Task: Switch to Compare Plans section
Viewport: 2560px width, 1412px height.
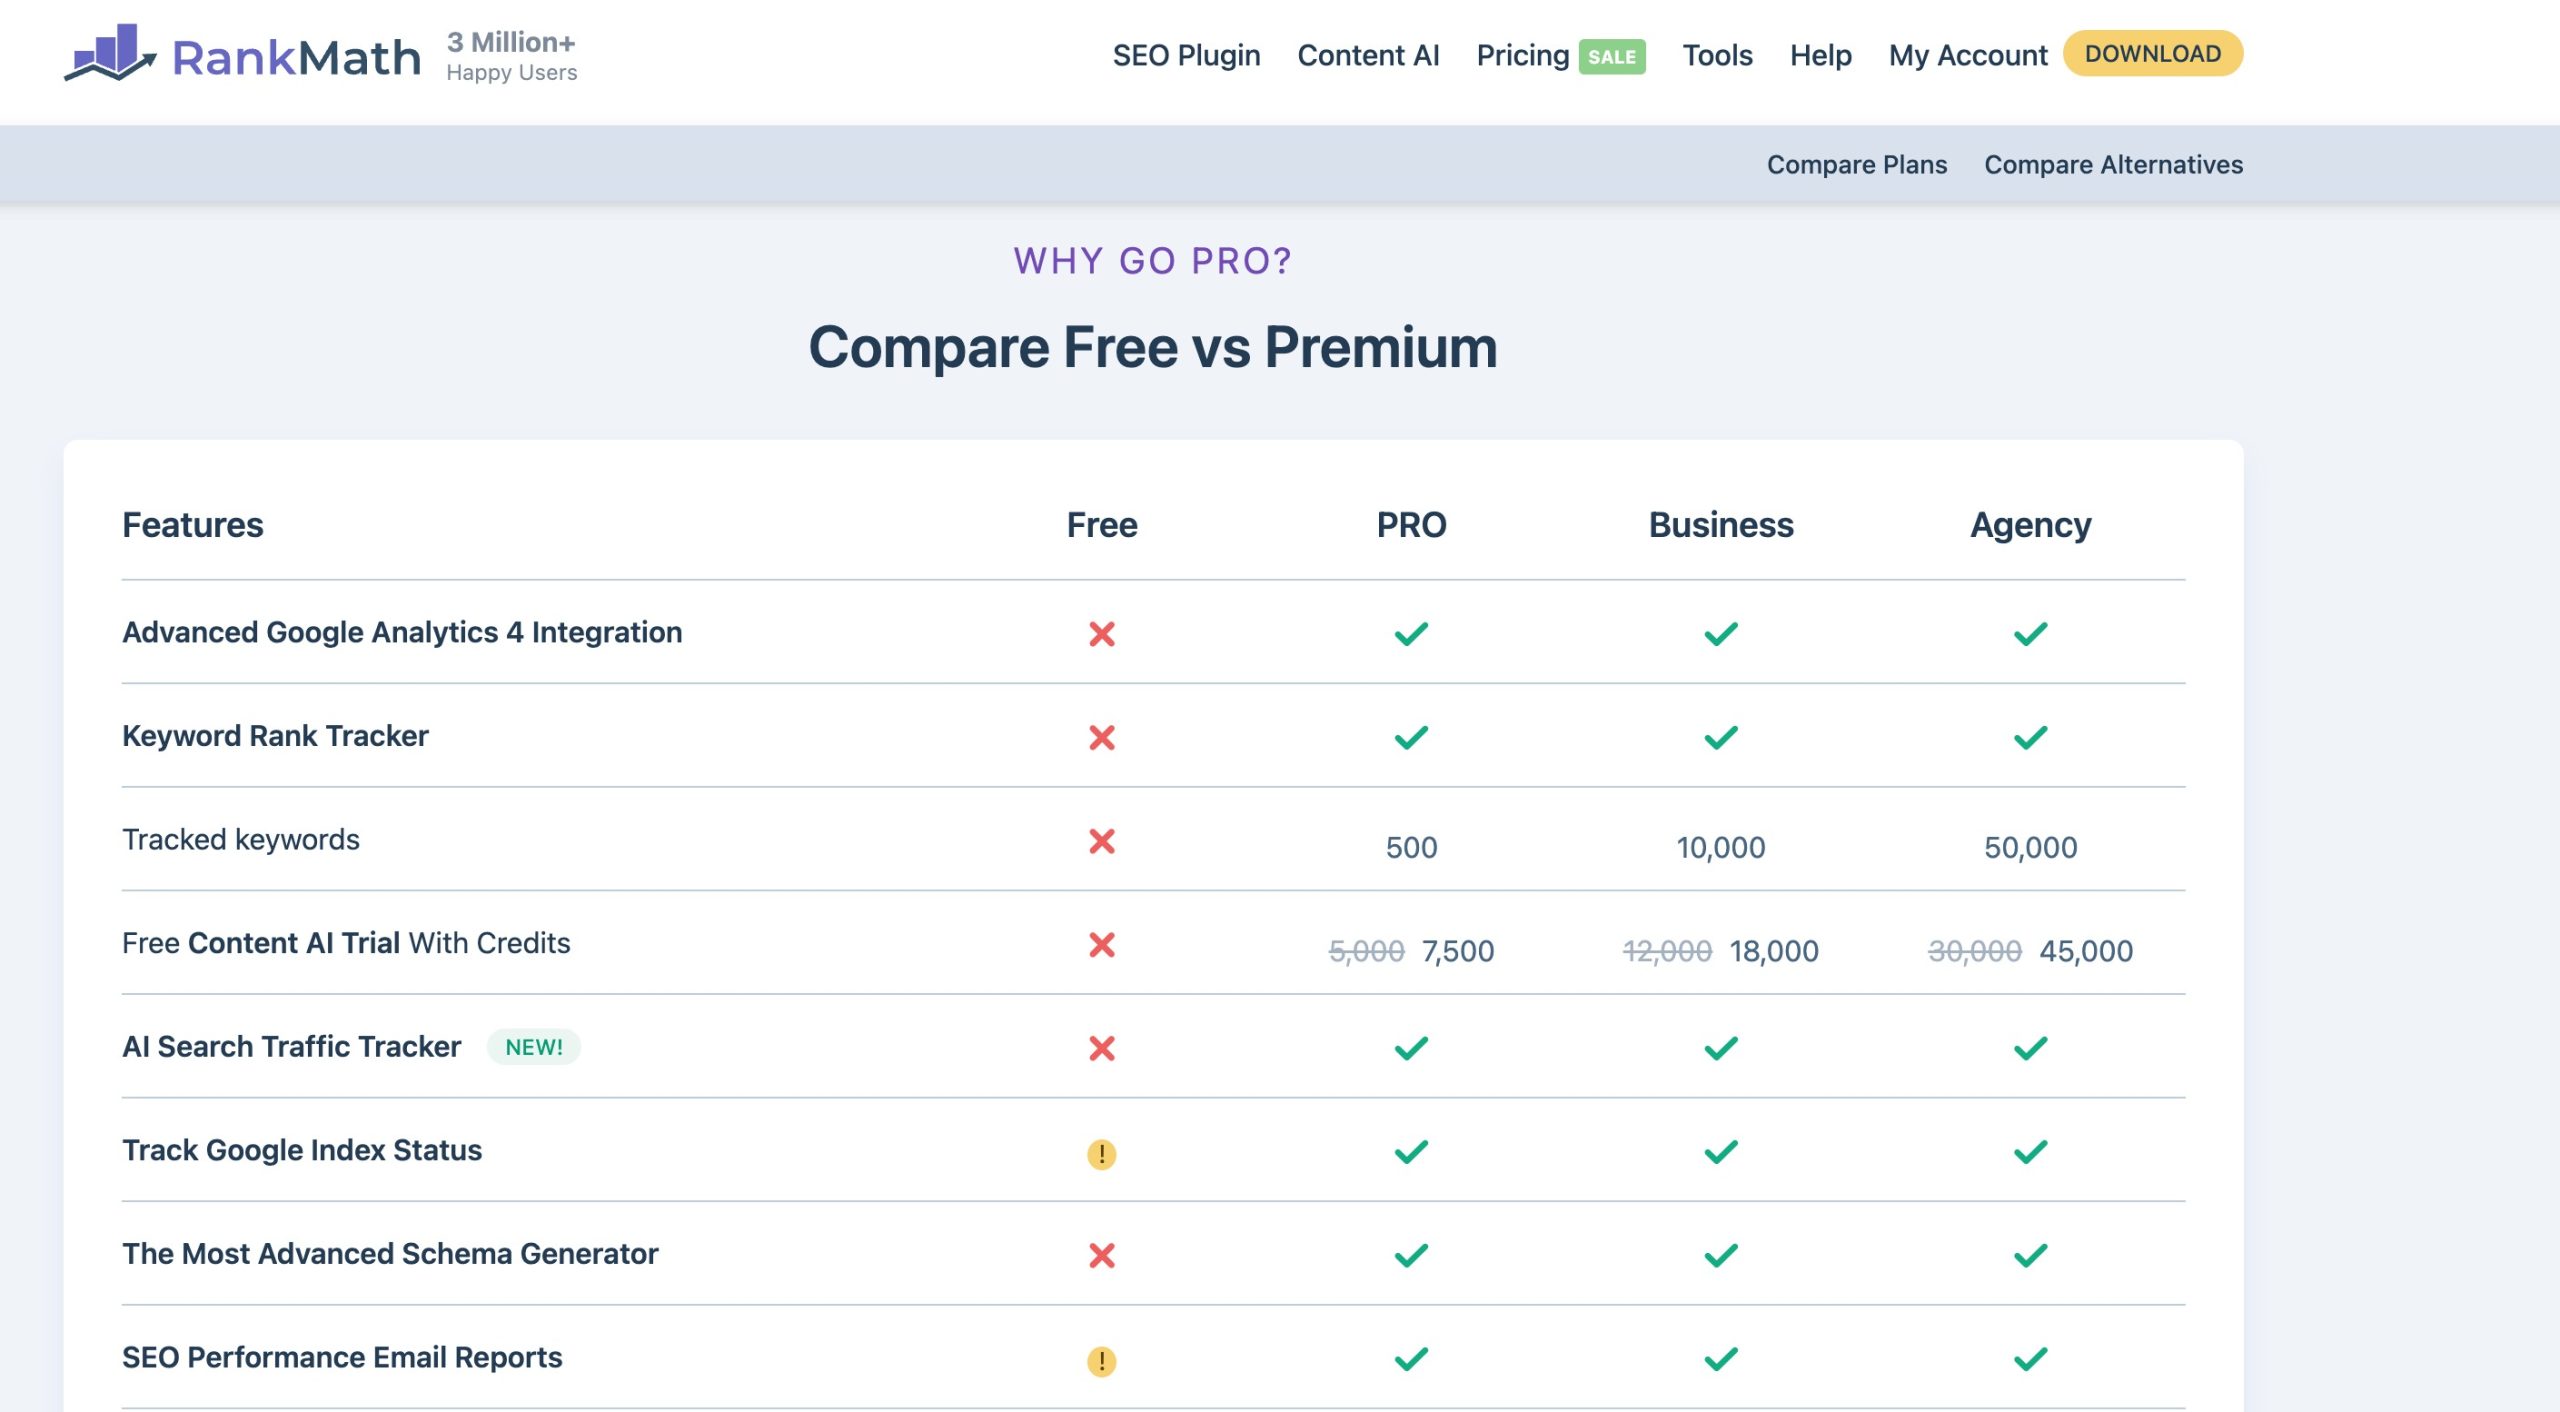Action: click(x=1856, y=164)
